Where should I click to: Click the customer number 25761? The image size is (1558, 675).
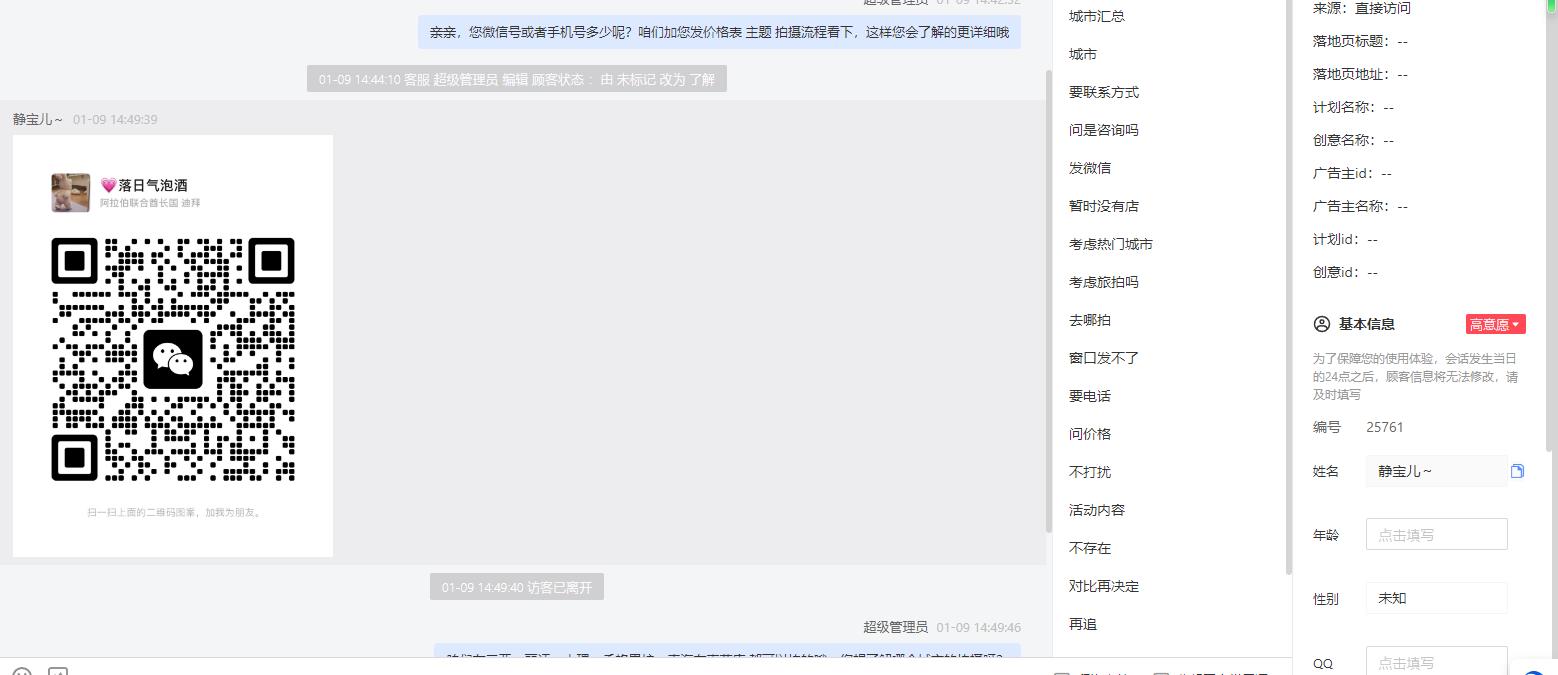(x=1385, y=427)
